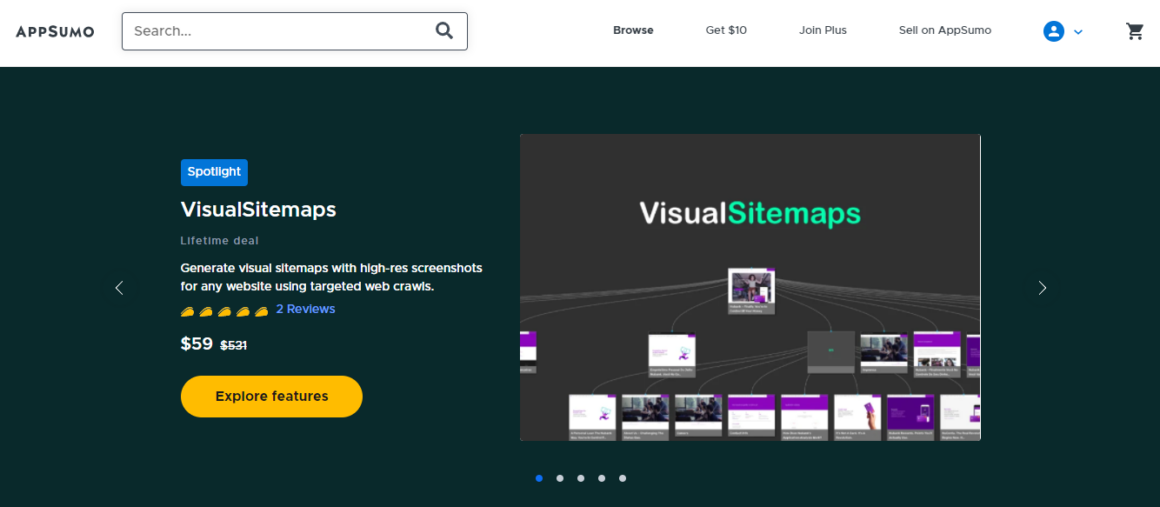Open the Browse menu
1160x507 pixels.
tap(633, 30)
